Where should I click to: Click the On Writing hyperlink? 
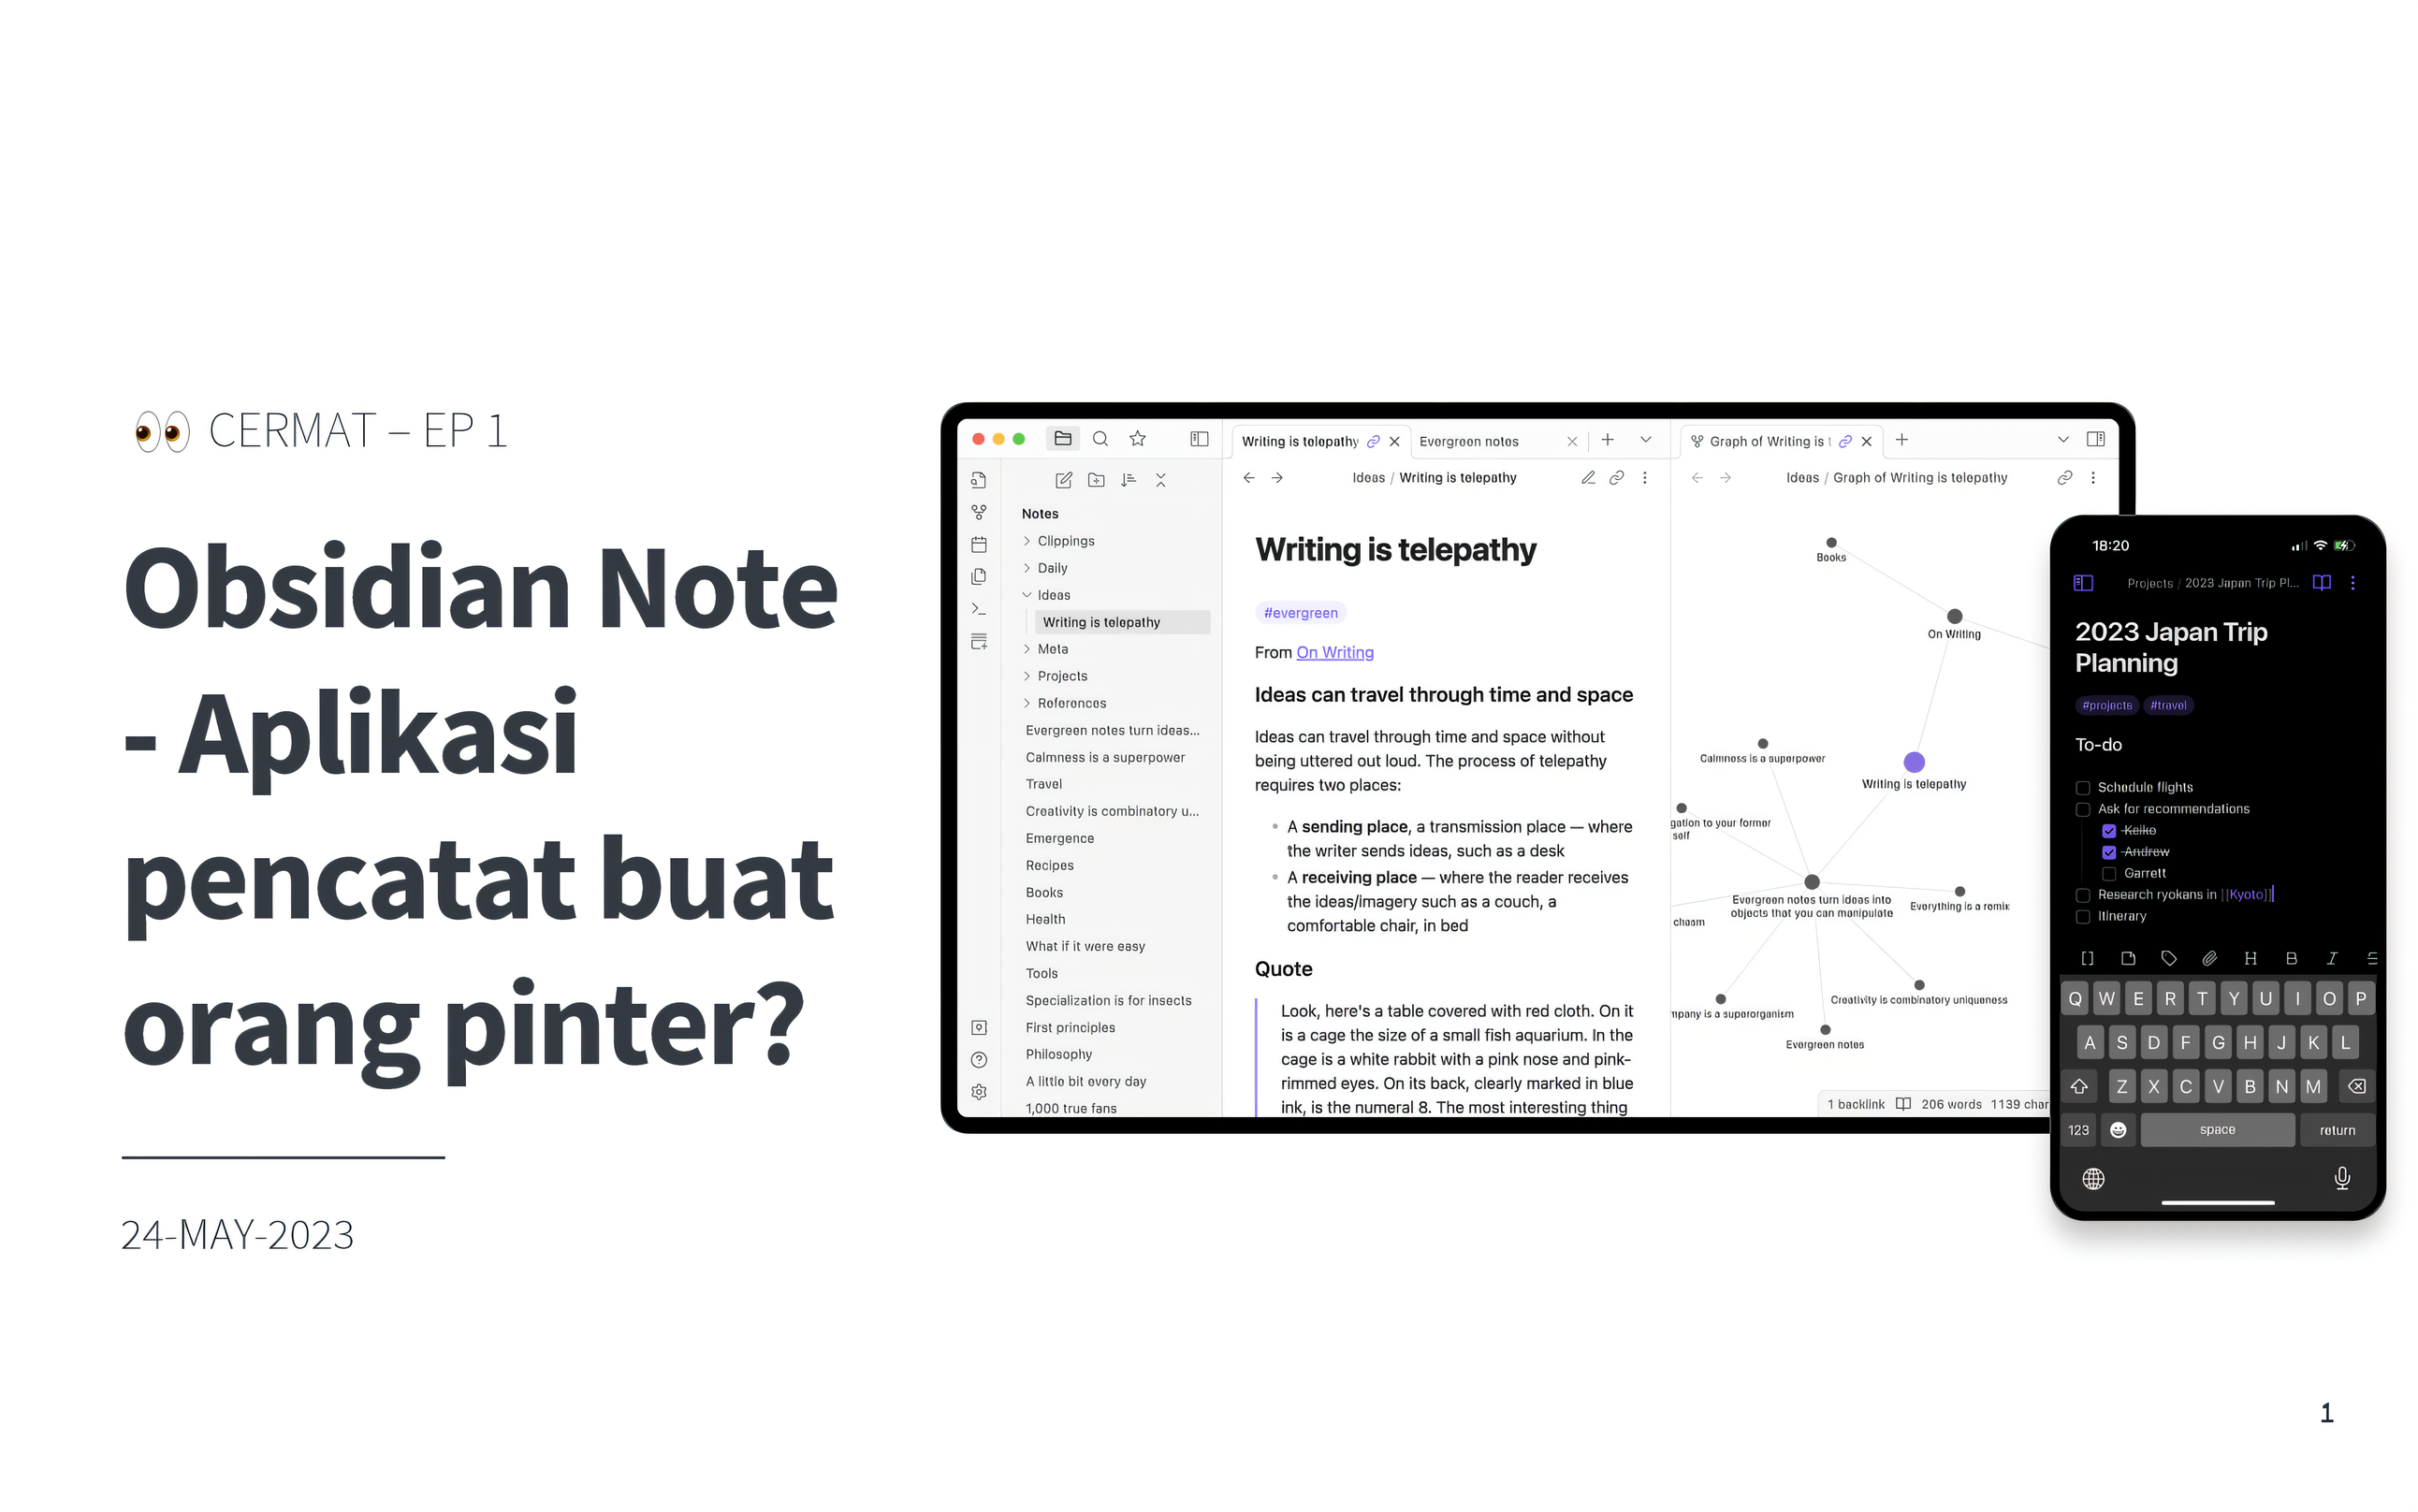point(1334,651)
